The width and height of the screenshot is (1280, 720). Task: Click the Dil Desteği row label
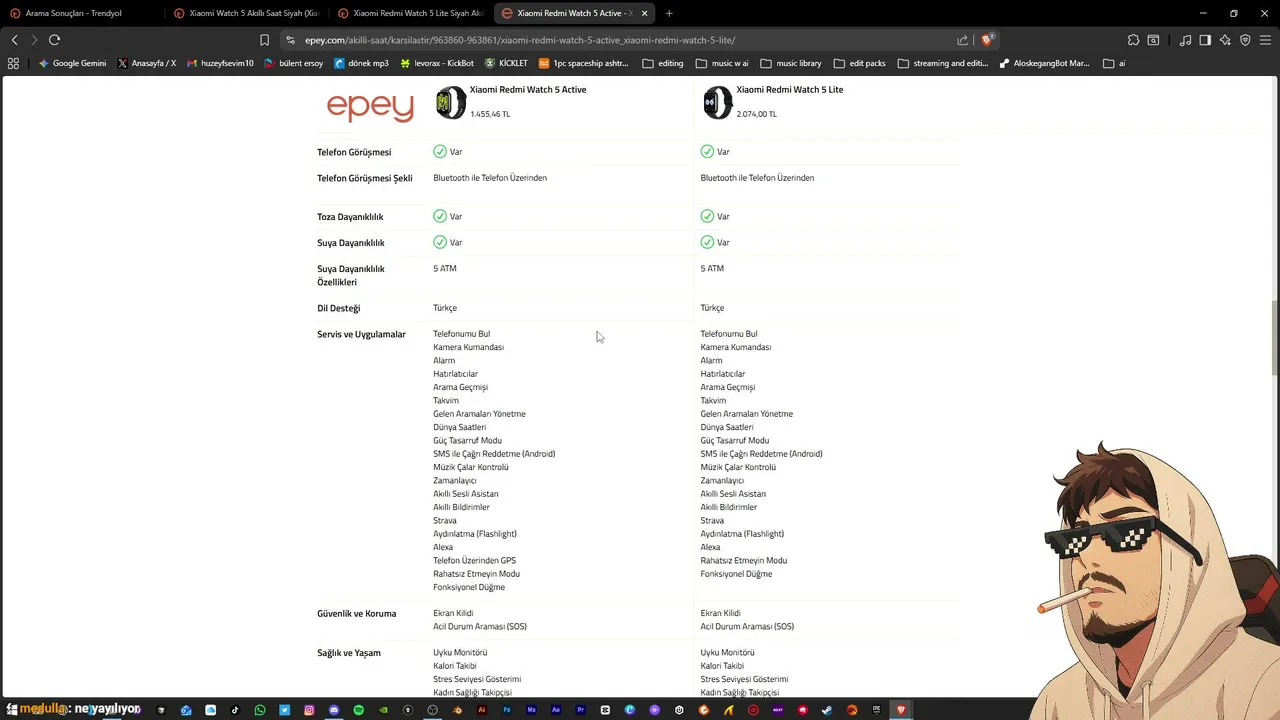point(339,308)
